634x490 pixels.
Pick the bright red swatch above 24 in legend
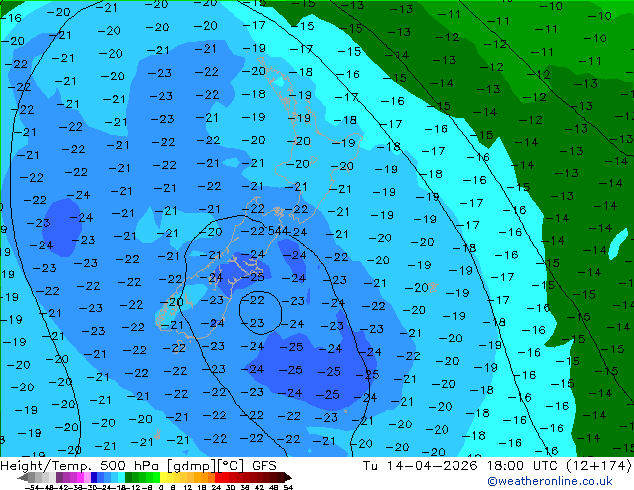(218, 477)
